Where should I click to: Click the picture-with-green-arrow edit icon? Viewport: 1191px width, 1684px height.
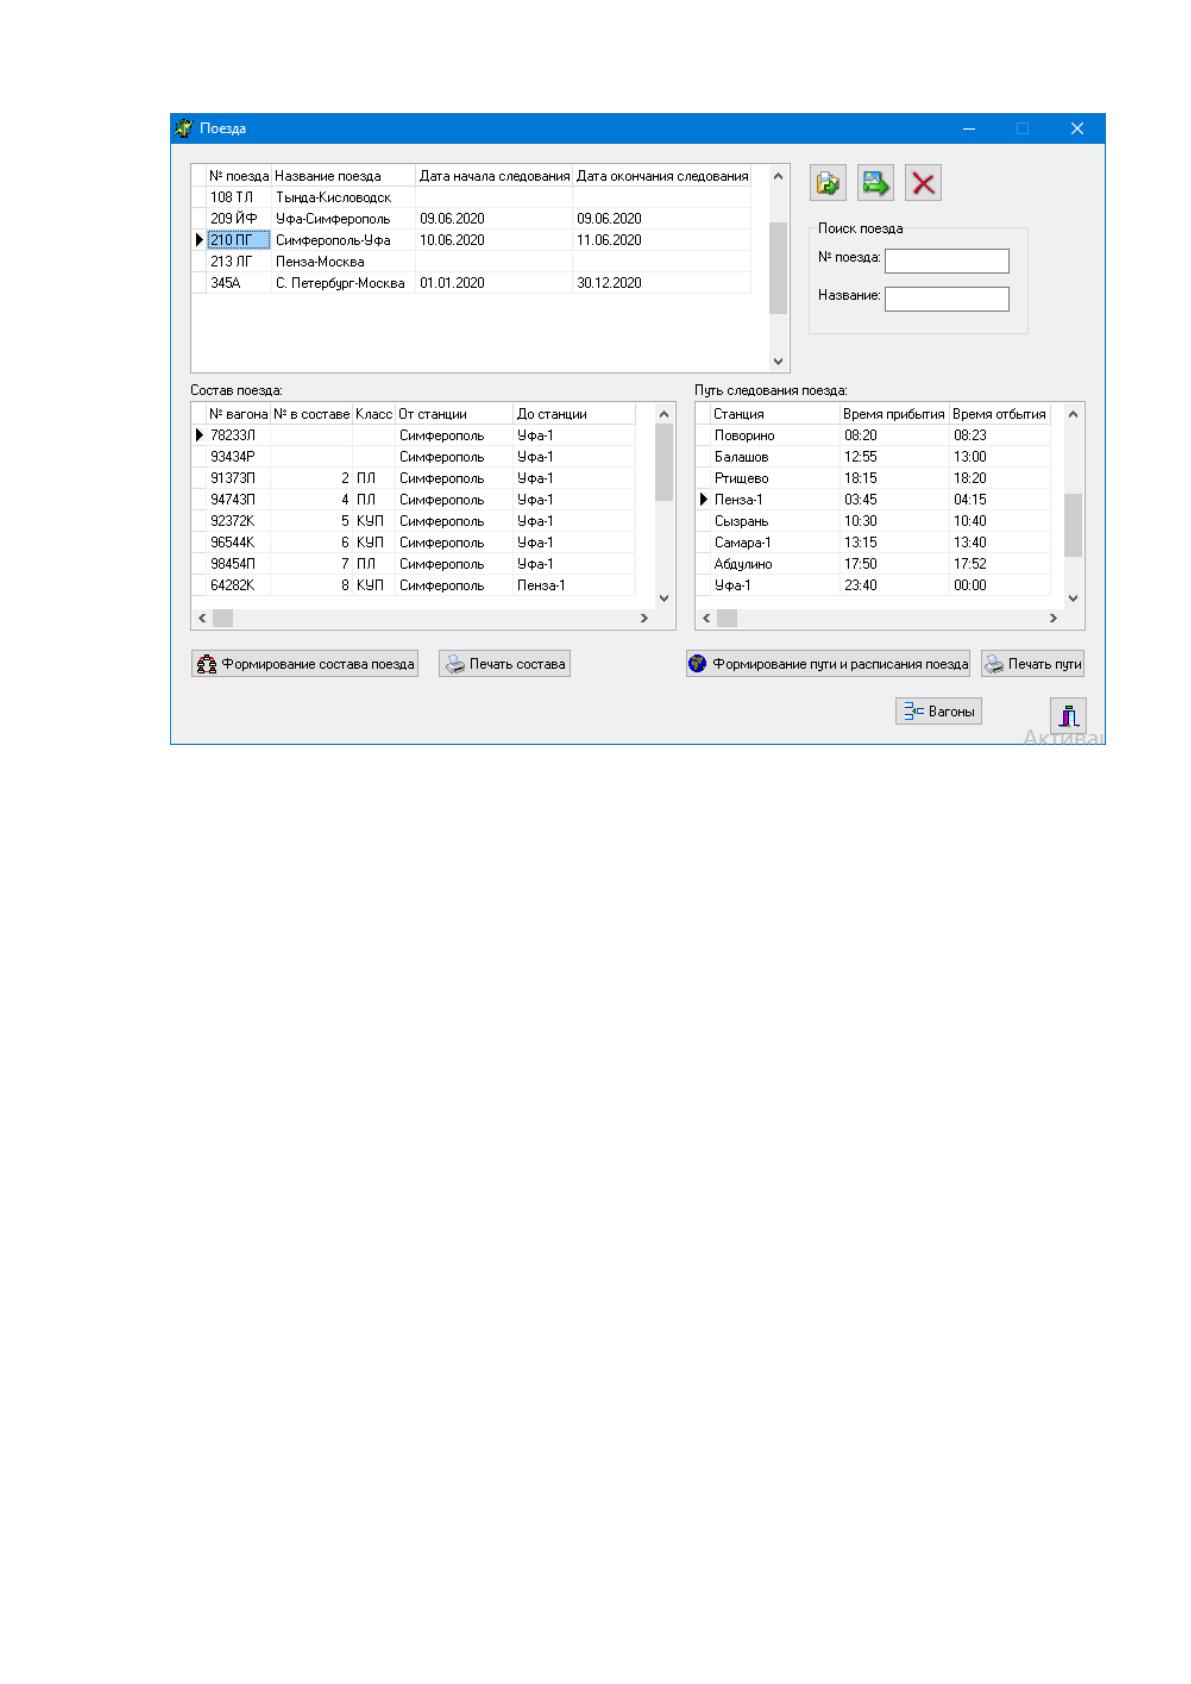tap(875, 183)
